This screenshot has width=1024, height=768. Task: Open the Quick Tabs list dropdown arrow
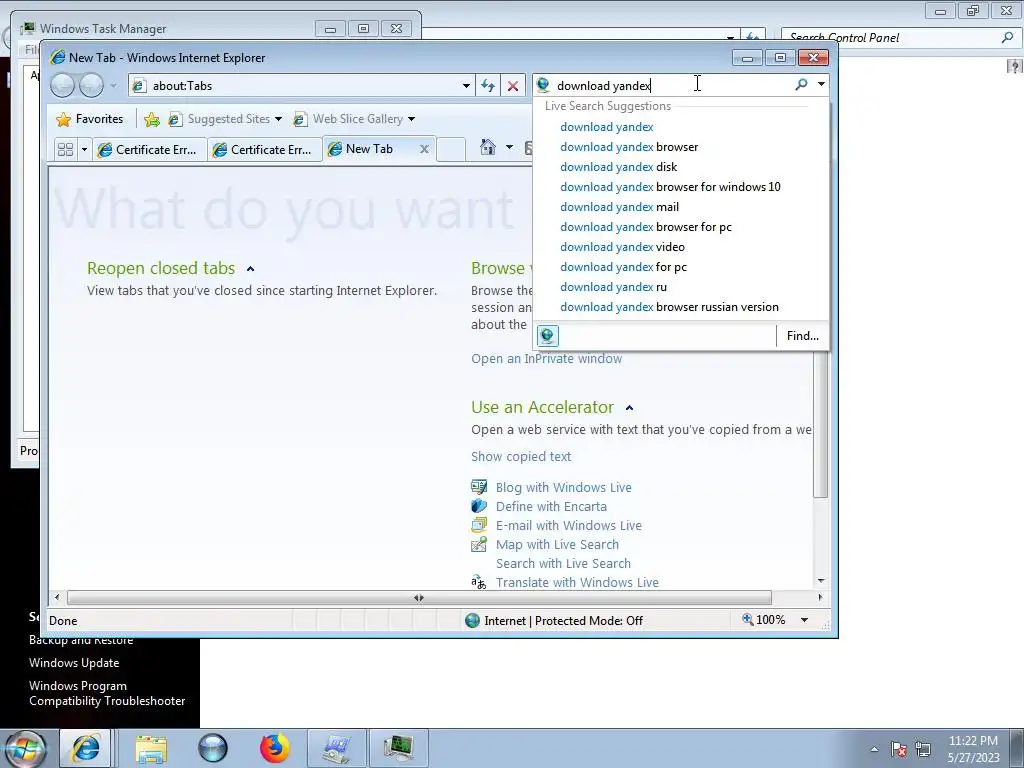point(84,150)
